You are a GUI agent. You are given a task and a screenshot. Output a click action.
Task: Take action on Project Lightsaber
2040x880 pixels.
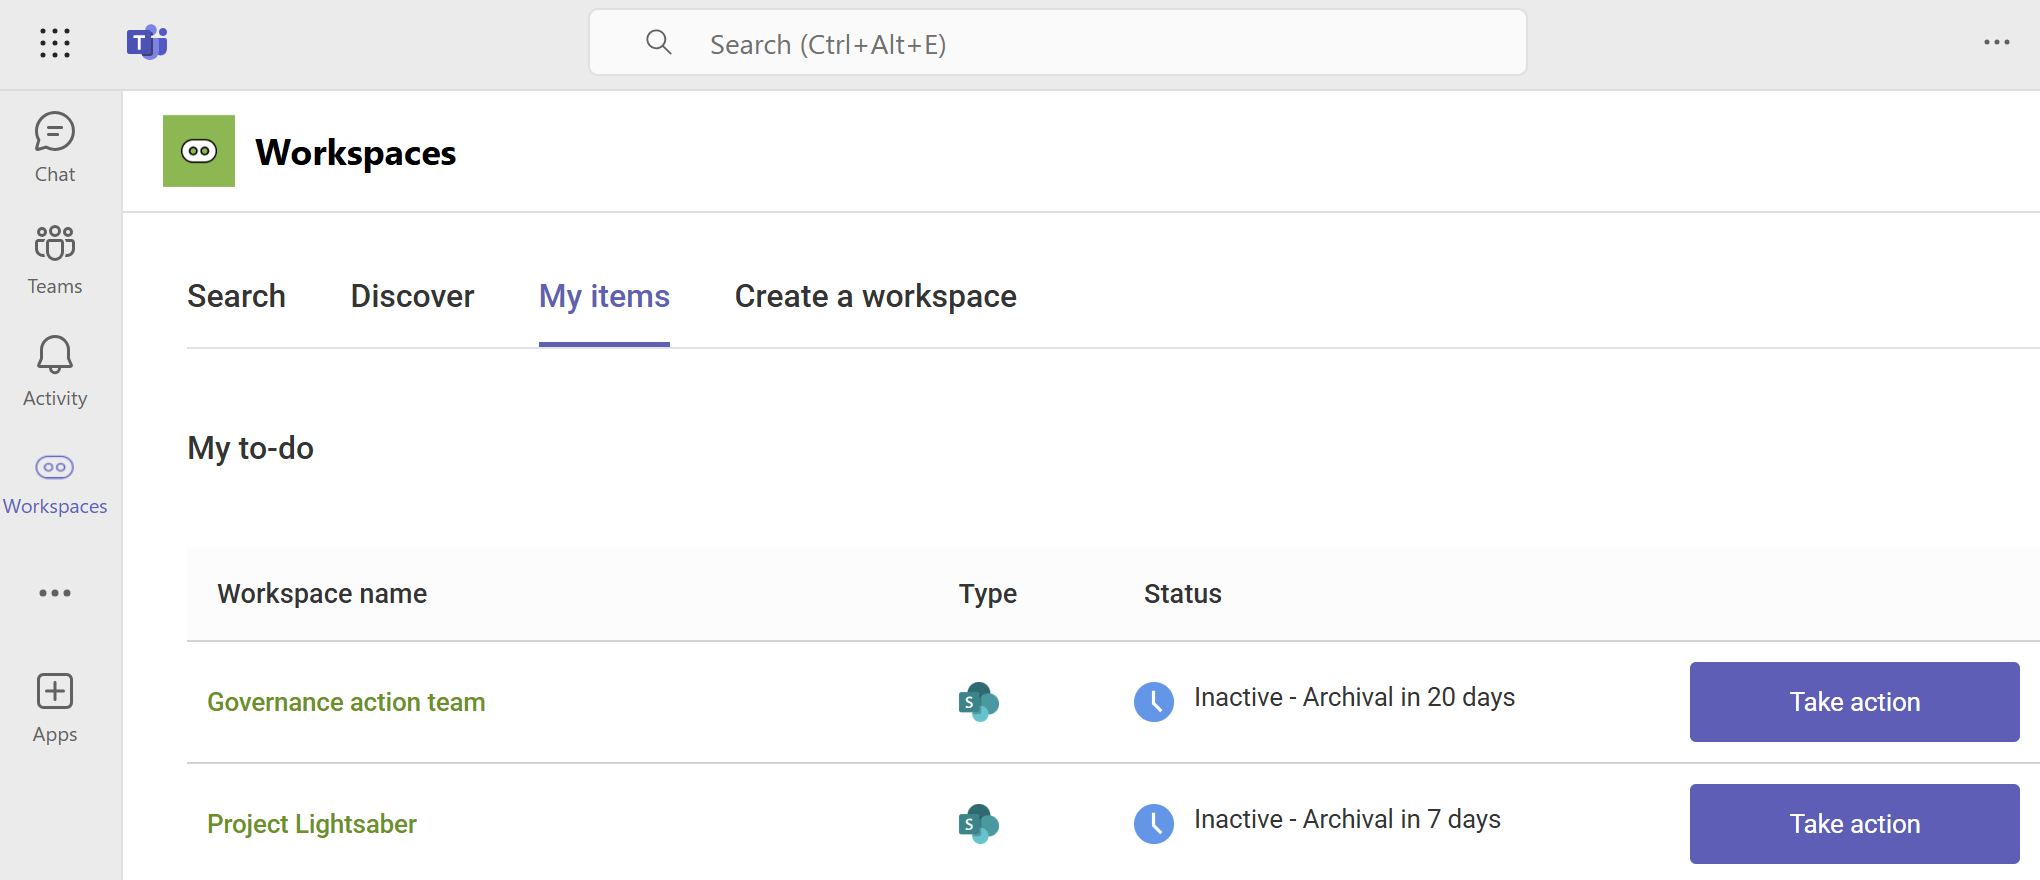coord(1855,824)
